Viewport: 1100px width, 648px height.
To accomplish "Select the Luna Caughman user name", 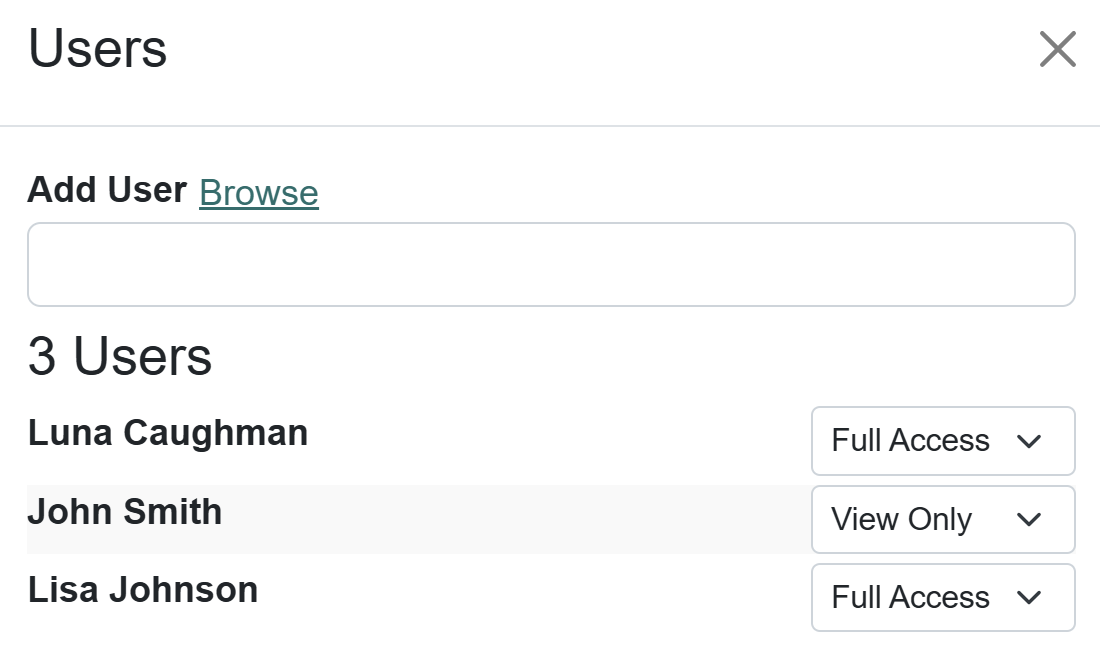I will (168, 433).
